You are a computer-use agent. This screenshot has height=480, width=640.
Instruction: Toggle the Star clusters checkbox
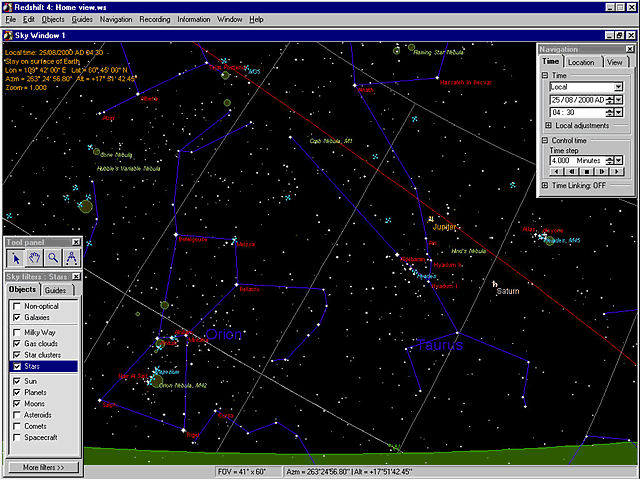point(17,355)
